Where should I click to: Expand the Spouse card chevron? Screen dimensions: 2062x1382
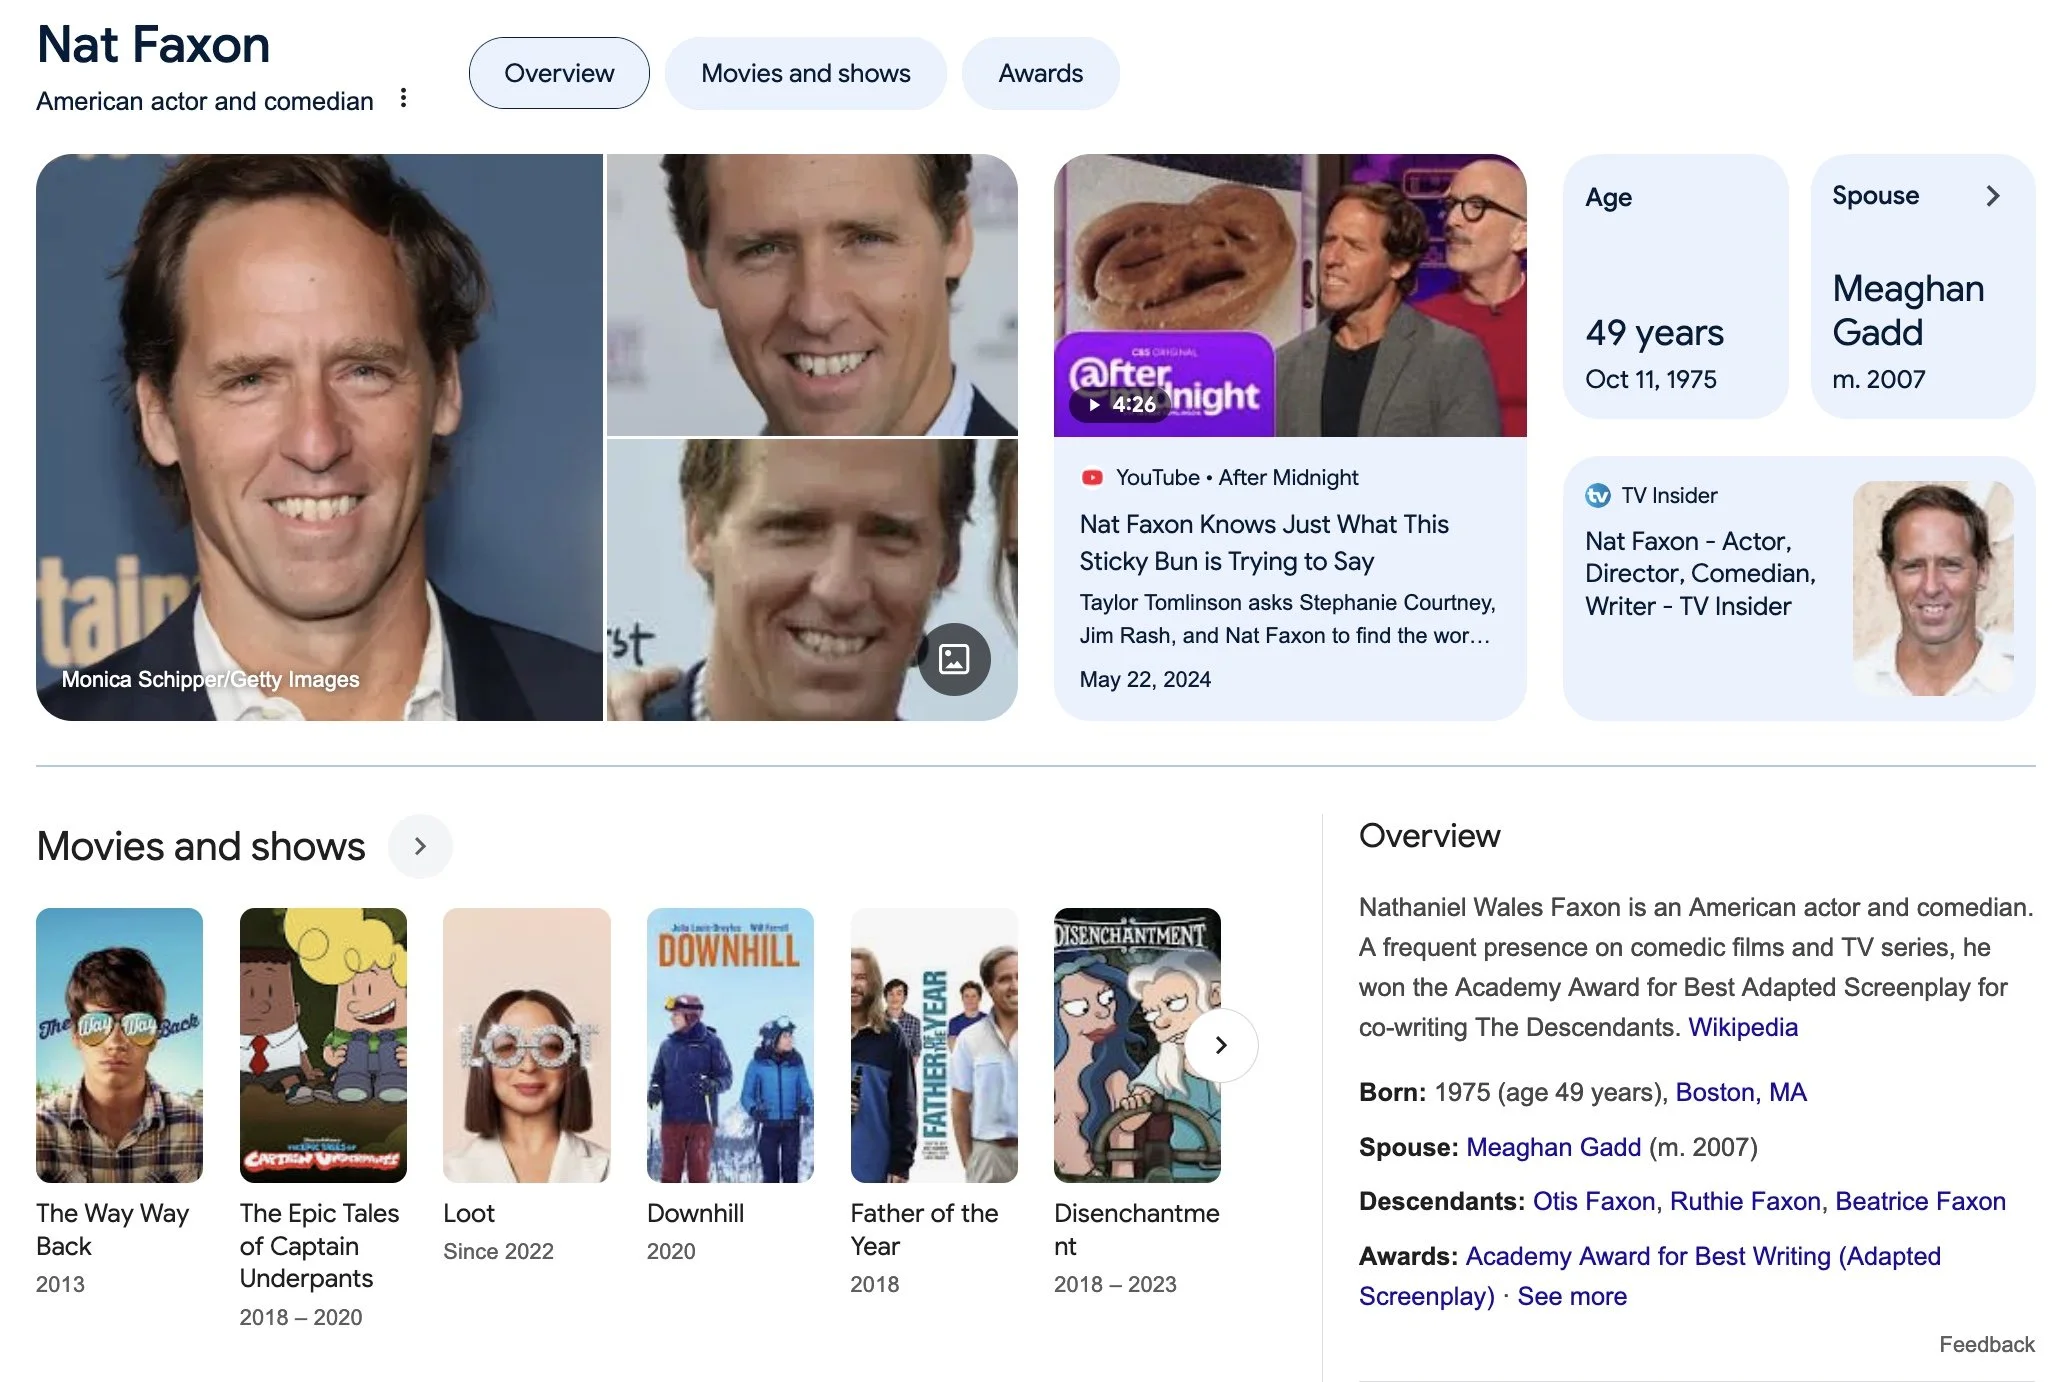point(1992,196)
